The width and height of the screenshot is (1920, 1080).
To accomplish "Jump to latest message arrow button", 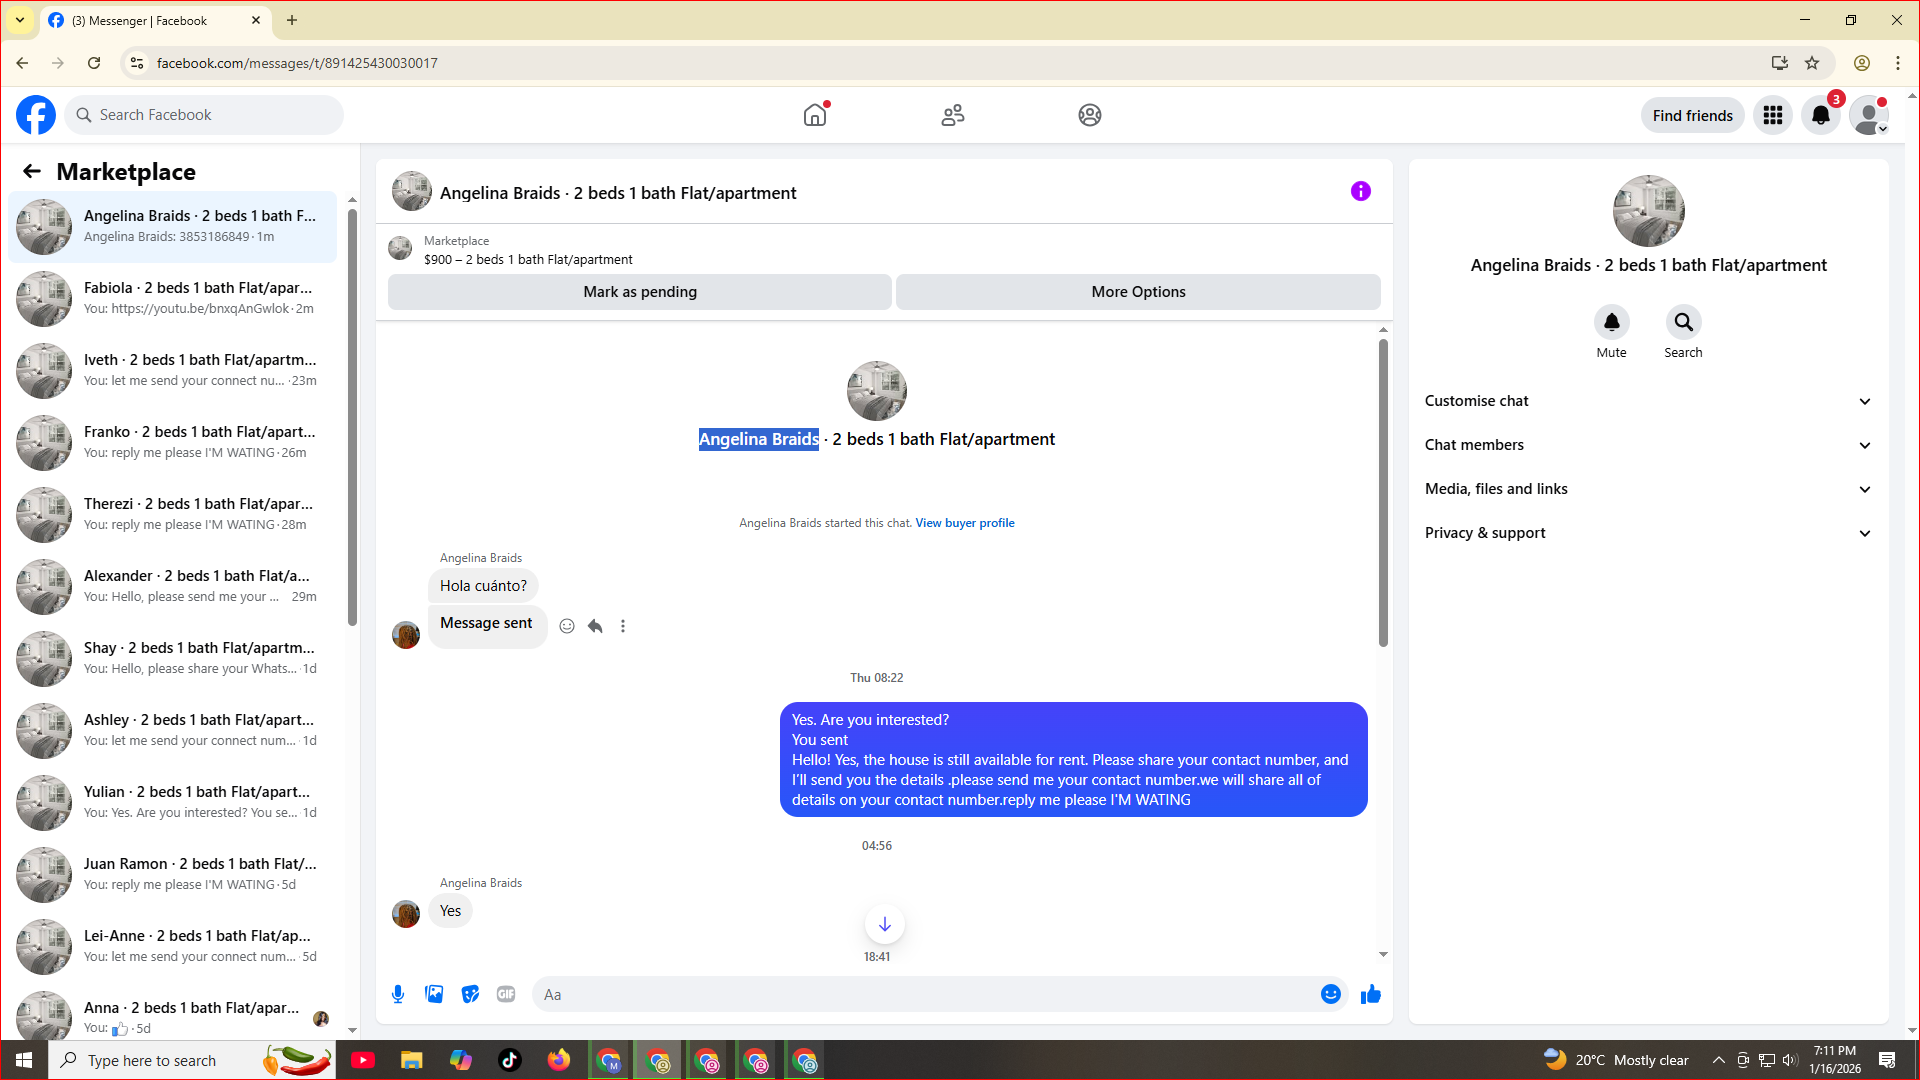I will [x=884, y=924].
